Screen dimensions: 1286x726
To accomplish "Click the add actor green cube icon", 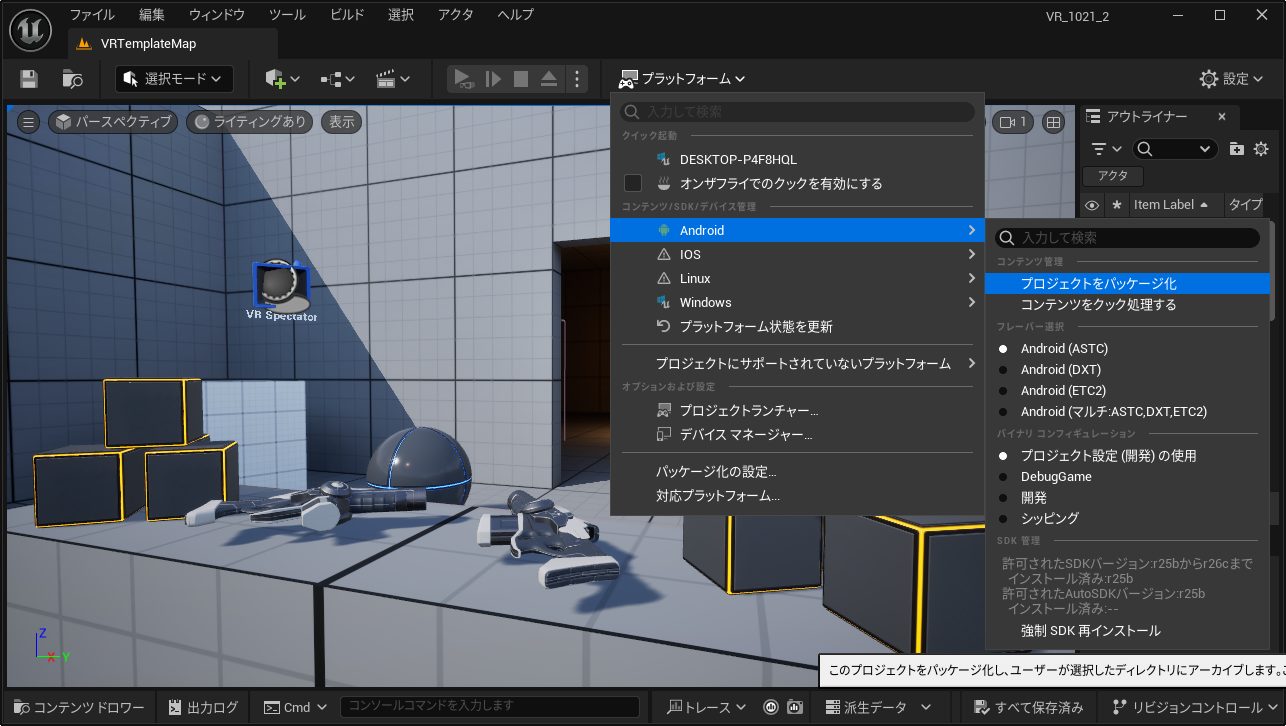I will pos(275,78).
